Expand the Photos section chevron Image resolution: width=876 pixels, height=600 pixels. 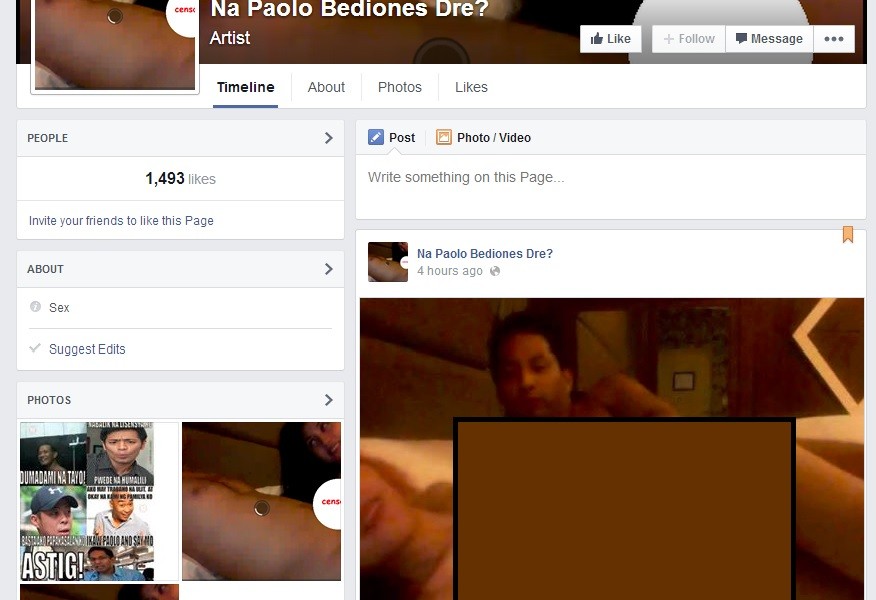click(x=328, y=400)
